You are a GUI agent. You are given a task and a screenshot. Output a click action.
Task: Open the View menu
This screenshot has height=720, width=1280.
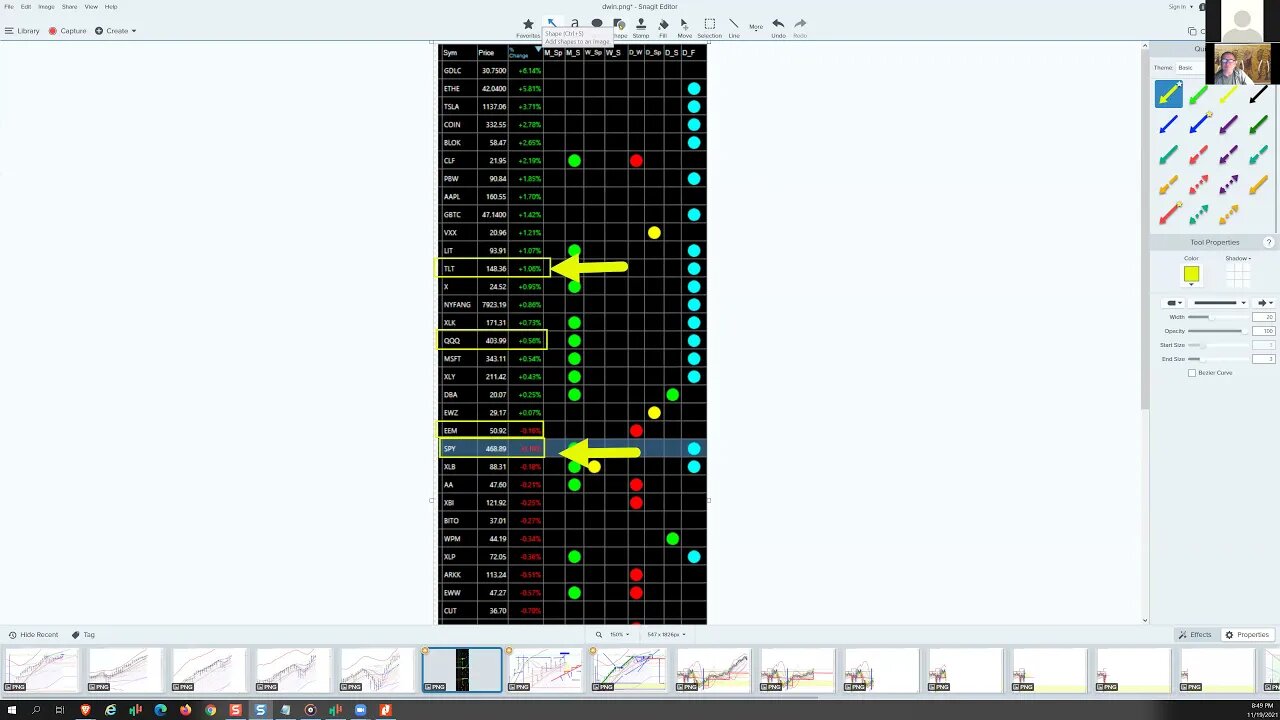point(91,7)
